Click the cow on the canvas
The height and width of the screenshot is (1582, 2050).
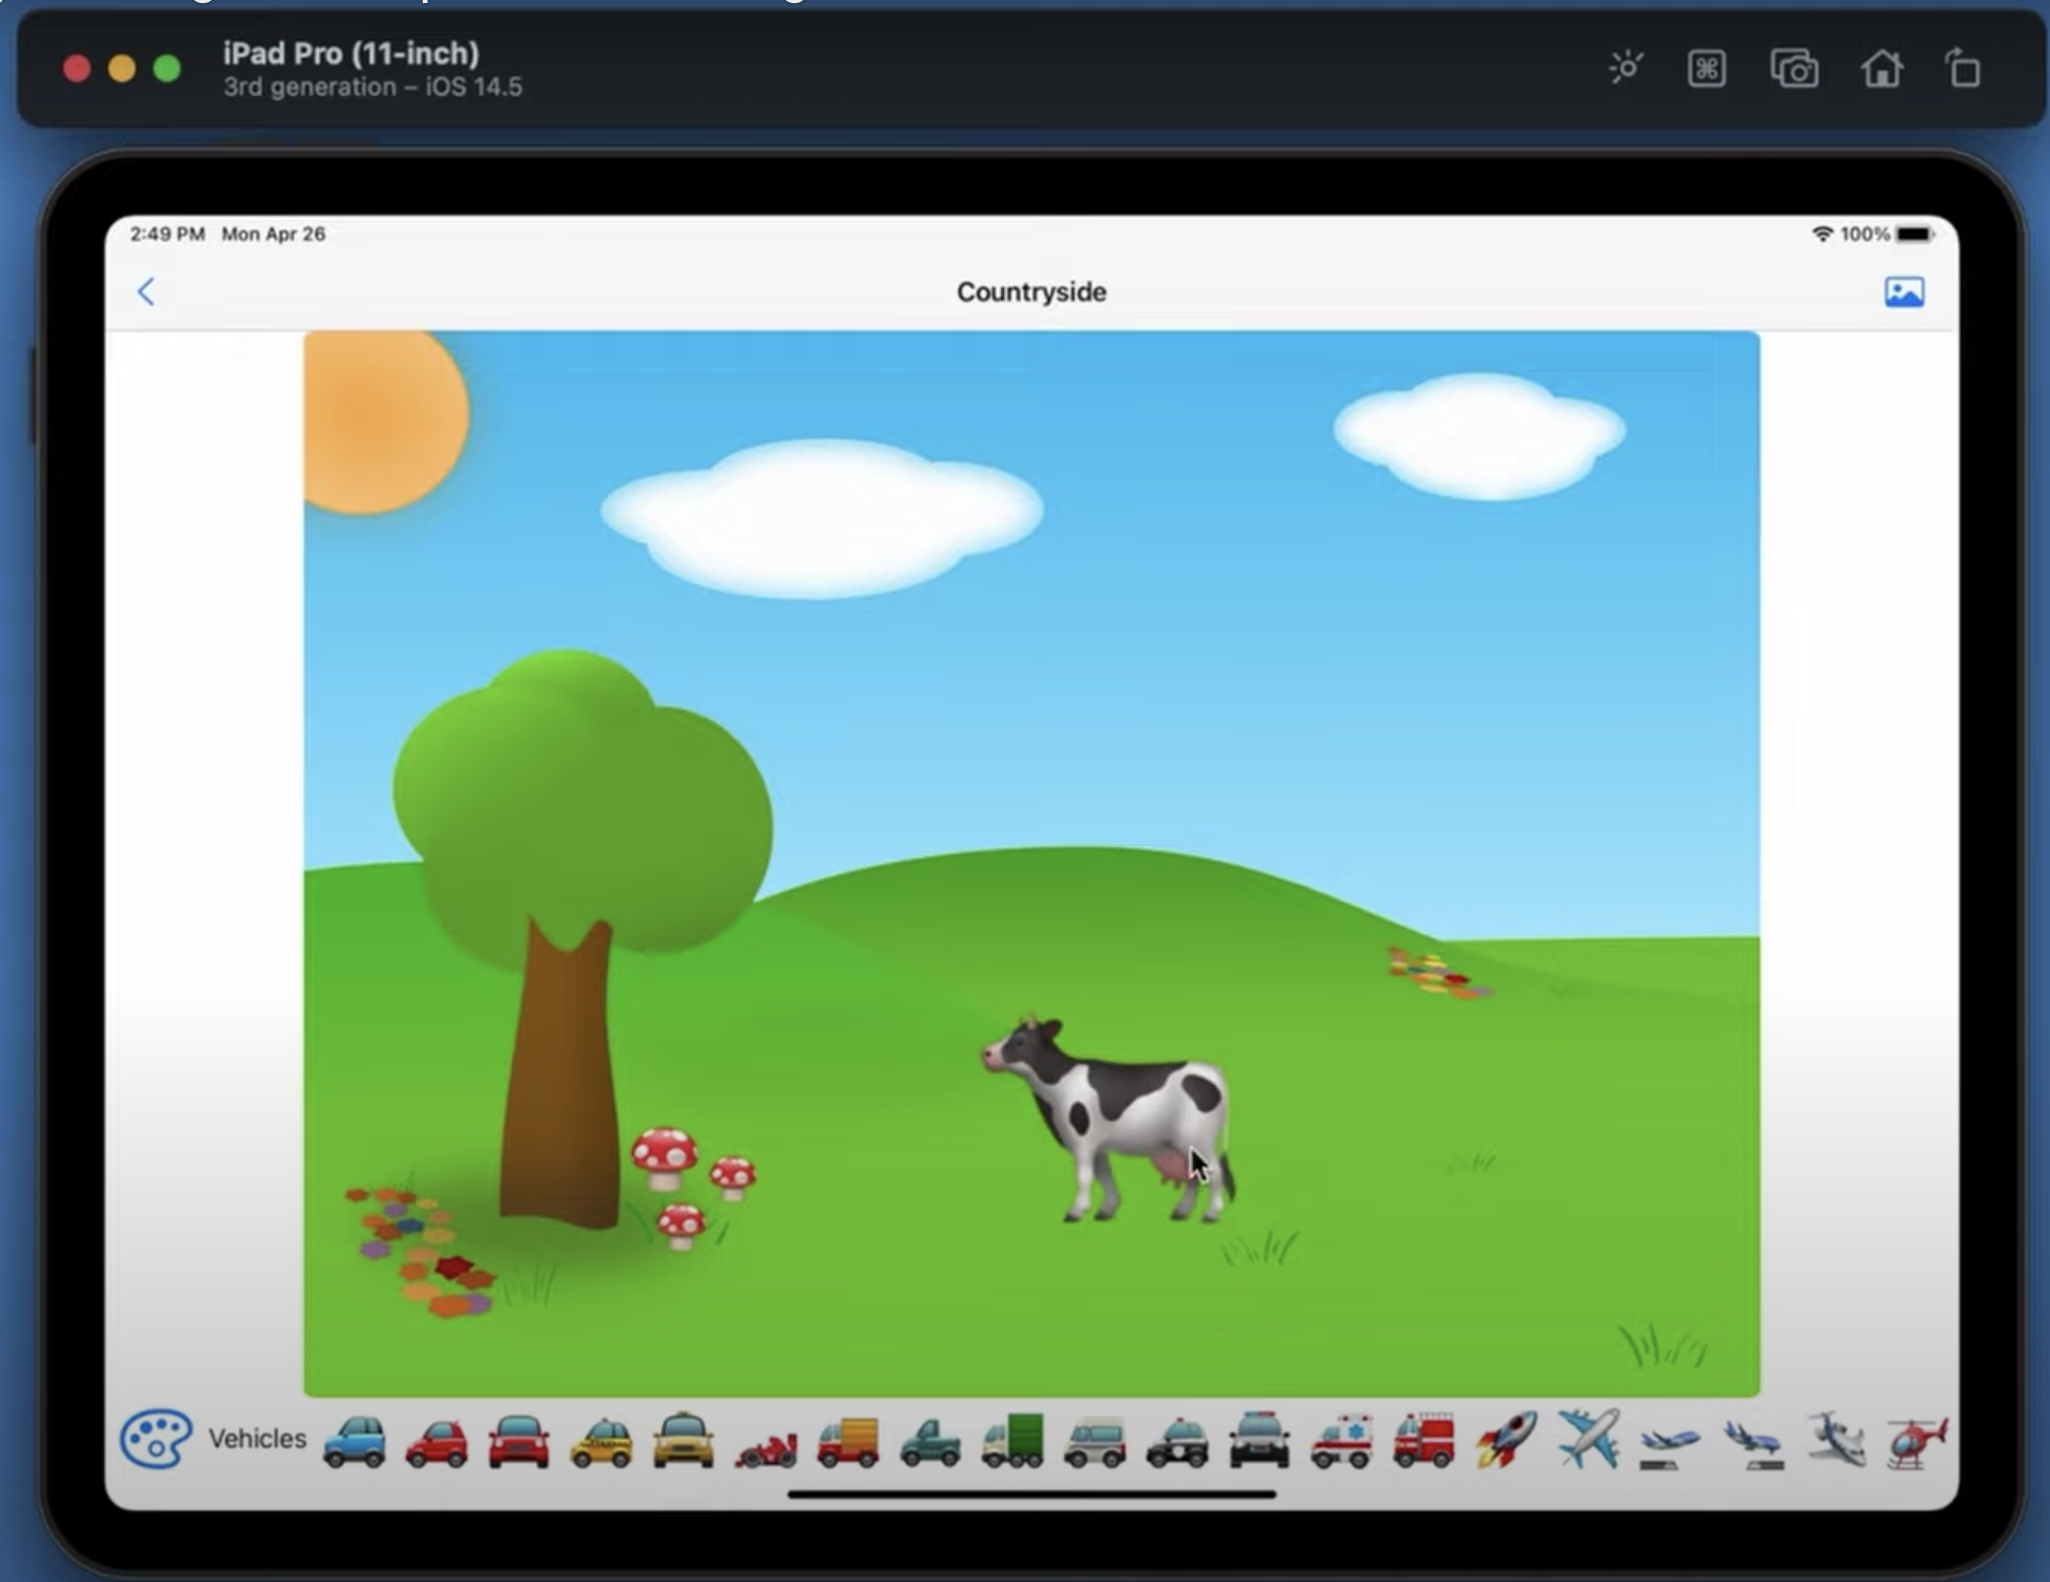tap(1115, 1120)
